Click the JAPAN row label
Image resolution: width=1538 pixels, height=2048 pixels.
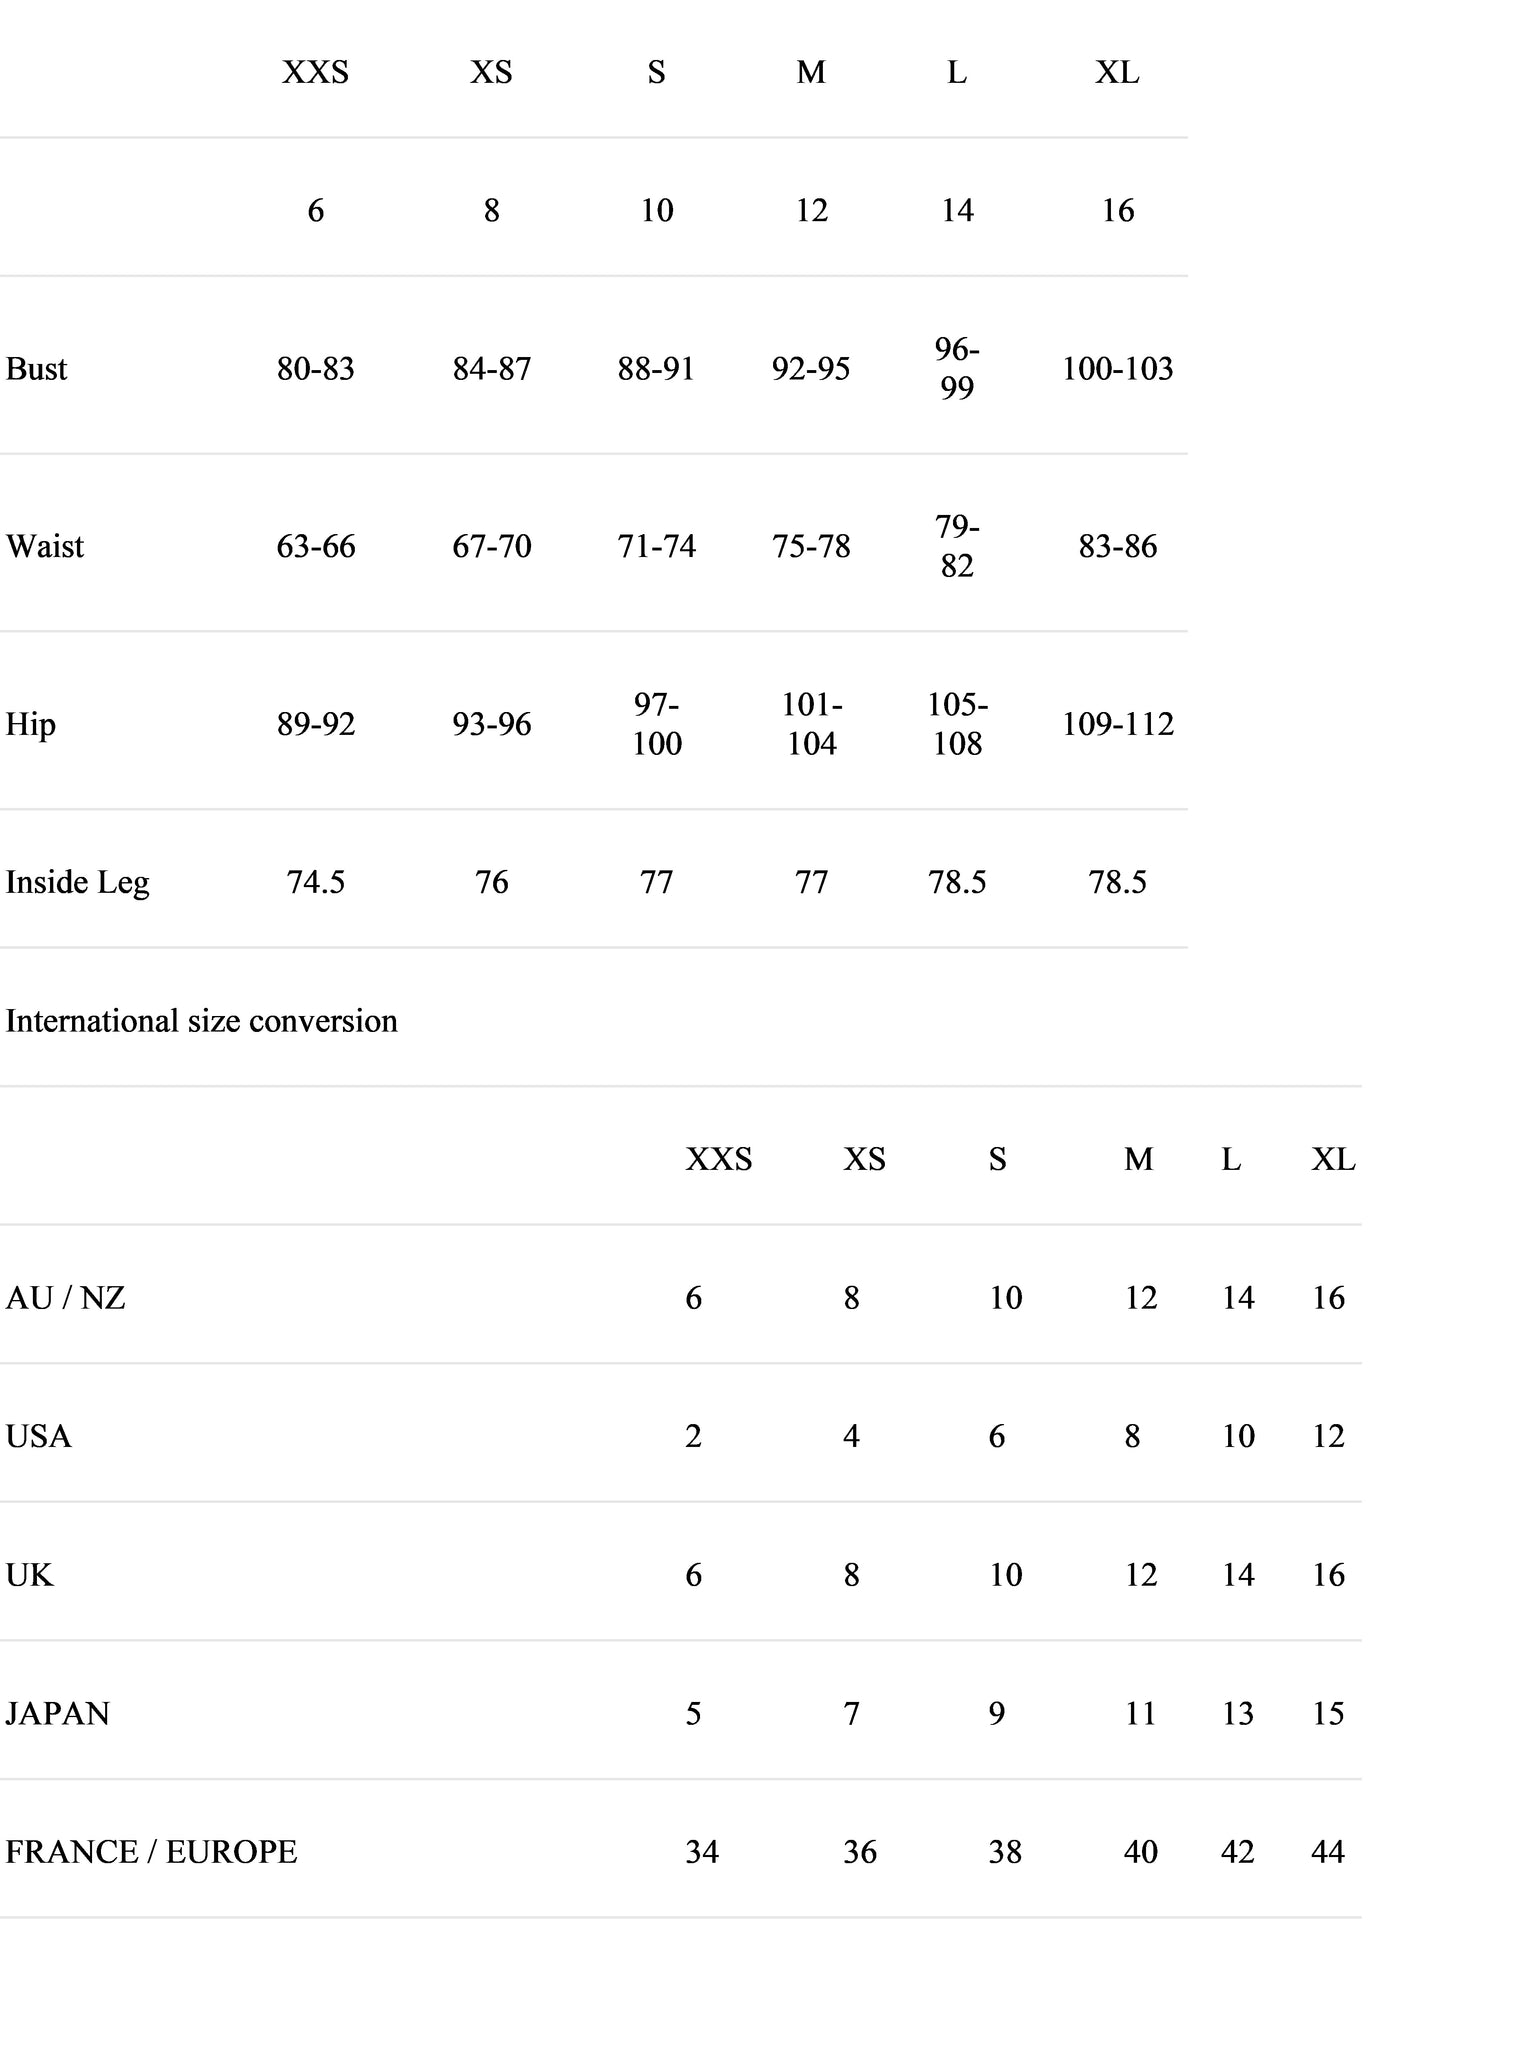57,1714
